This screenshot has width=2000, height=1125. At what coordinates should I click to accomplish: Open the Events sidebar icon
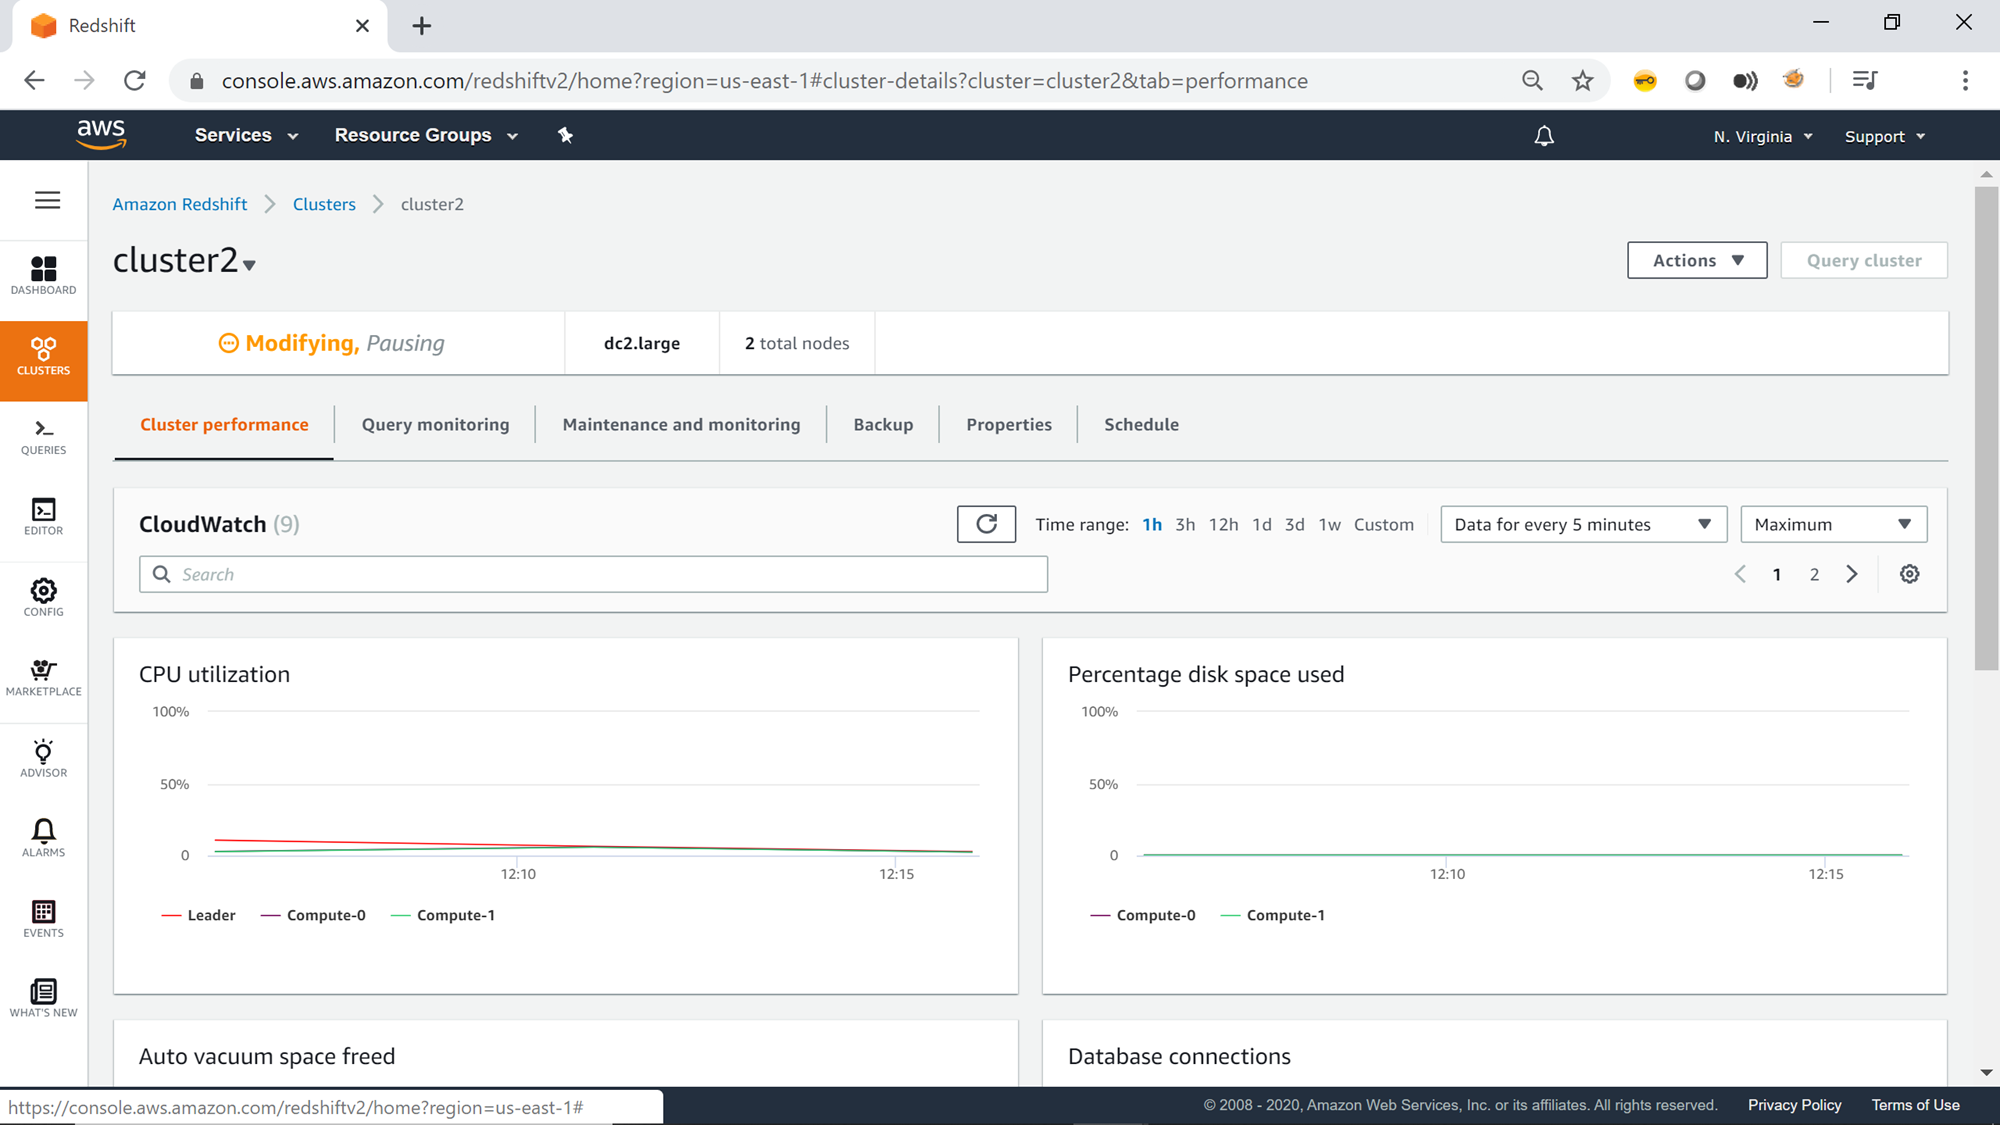point(43,918)
